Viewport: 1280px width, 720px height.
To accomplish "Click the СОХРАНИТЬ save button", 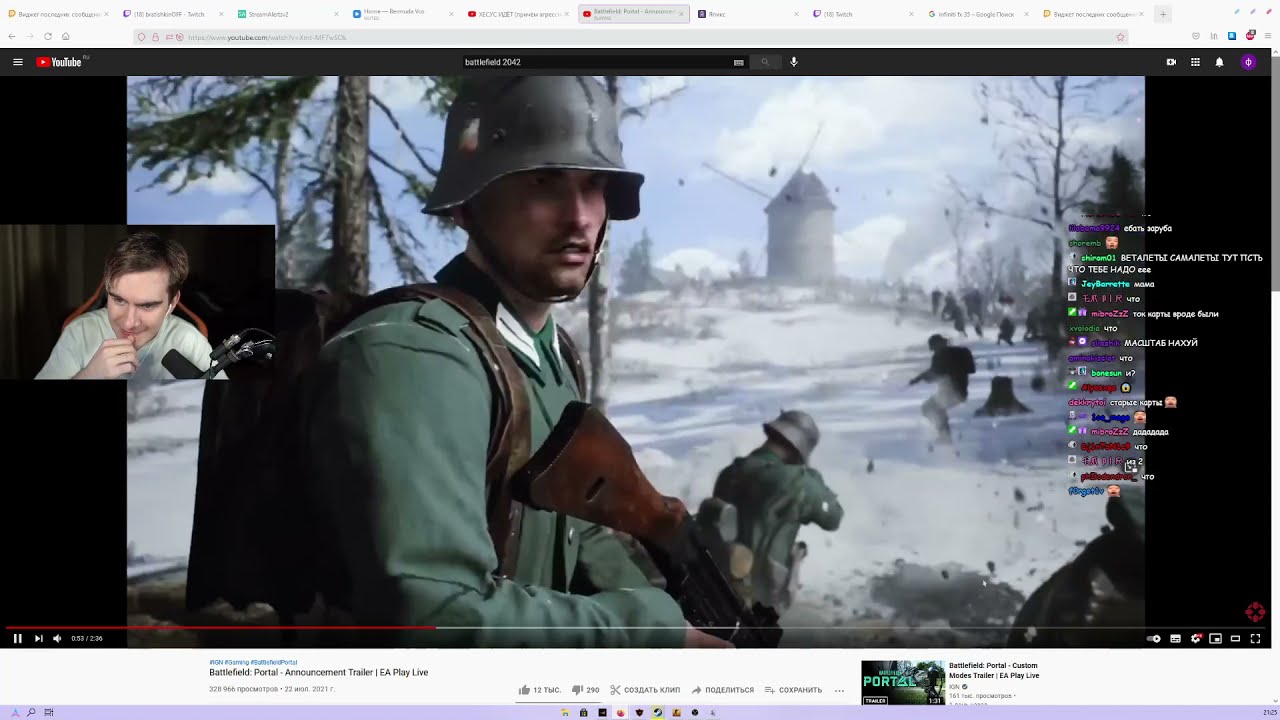I will click(793, 690).
